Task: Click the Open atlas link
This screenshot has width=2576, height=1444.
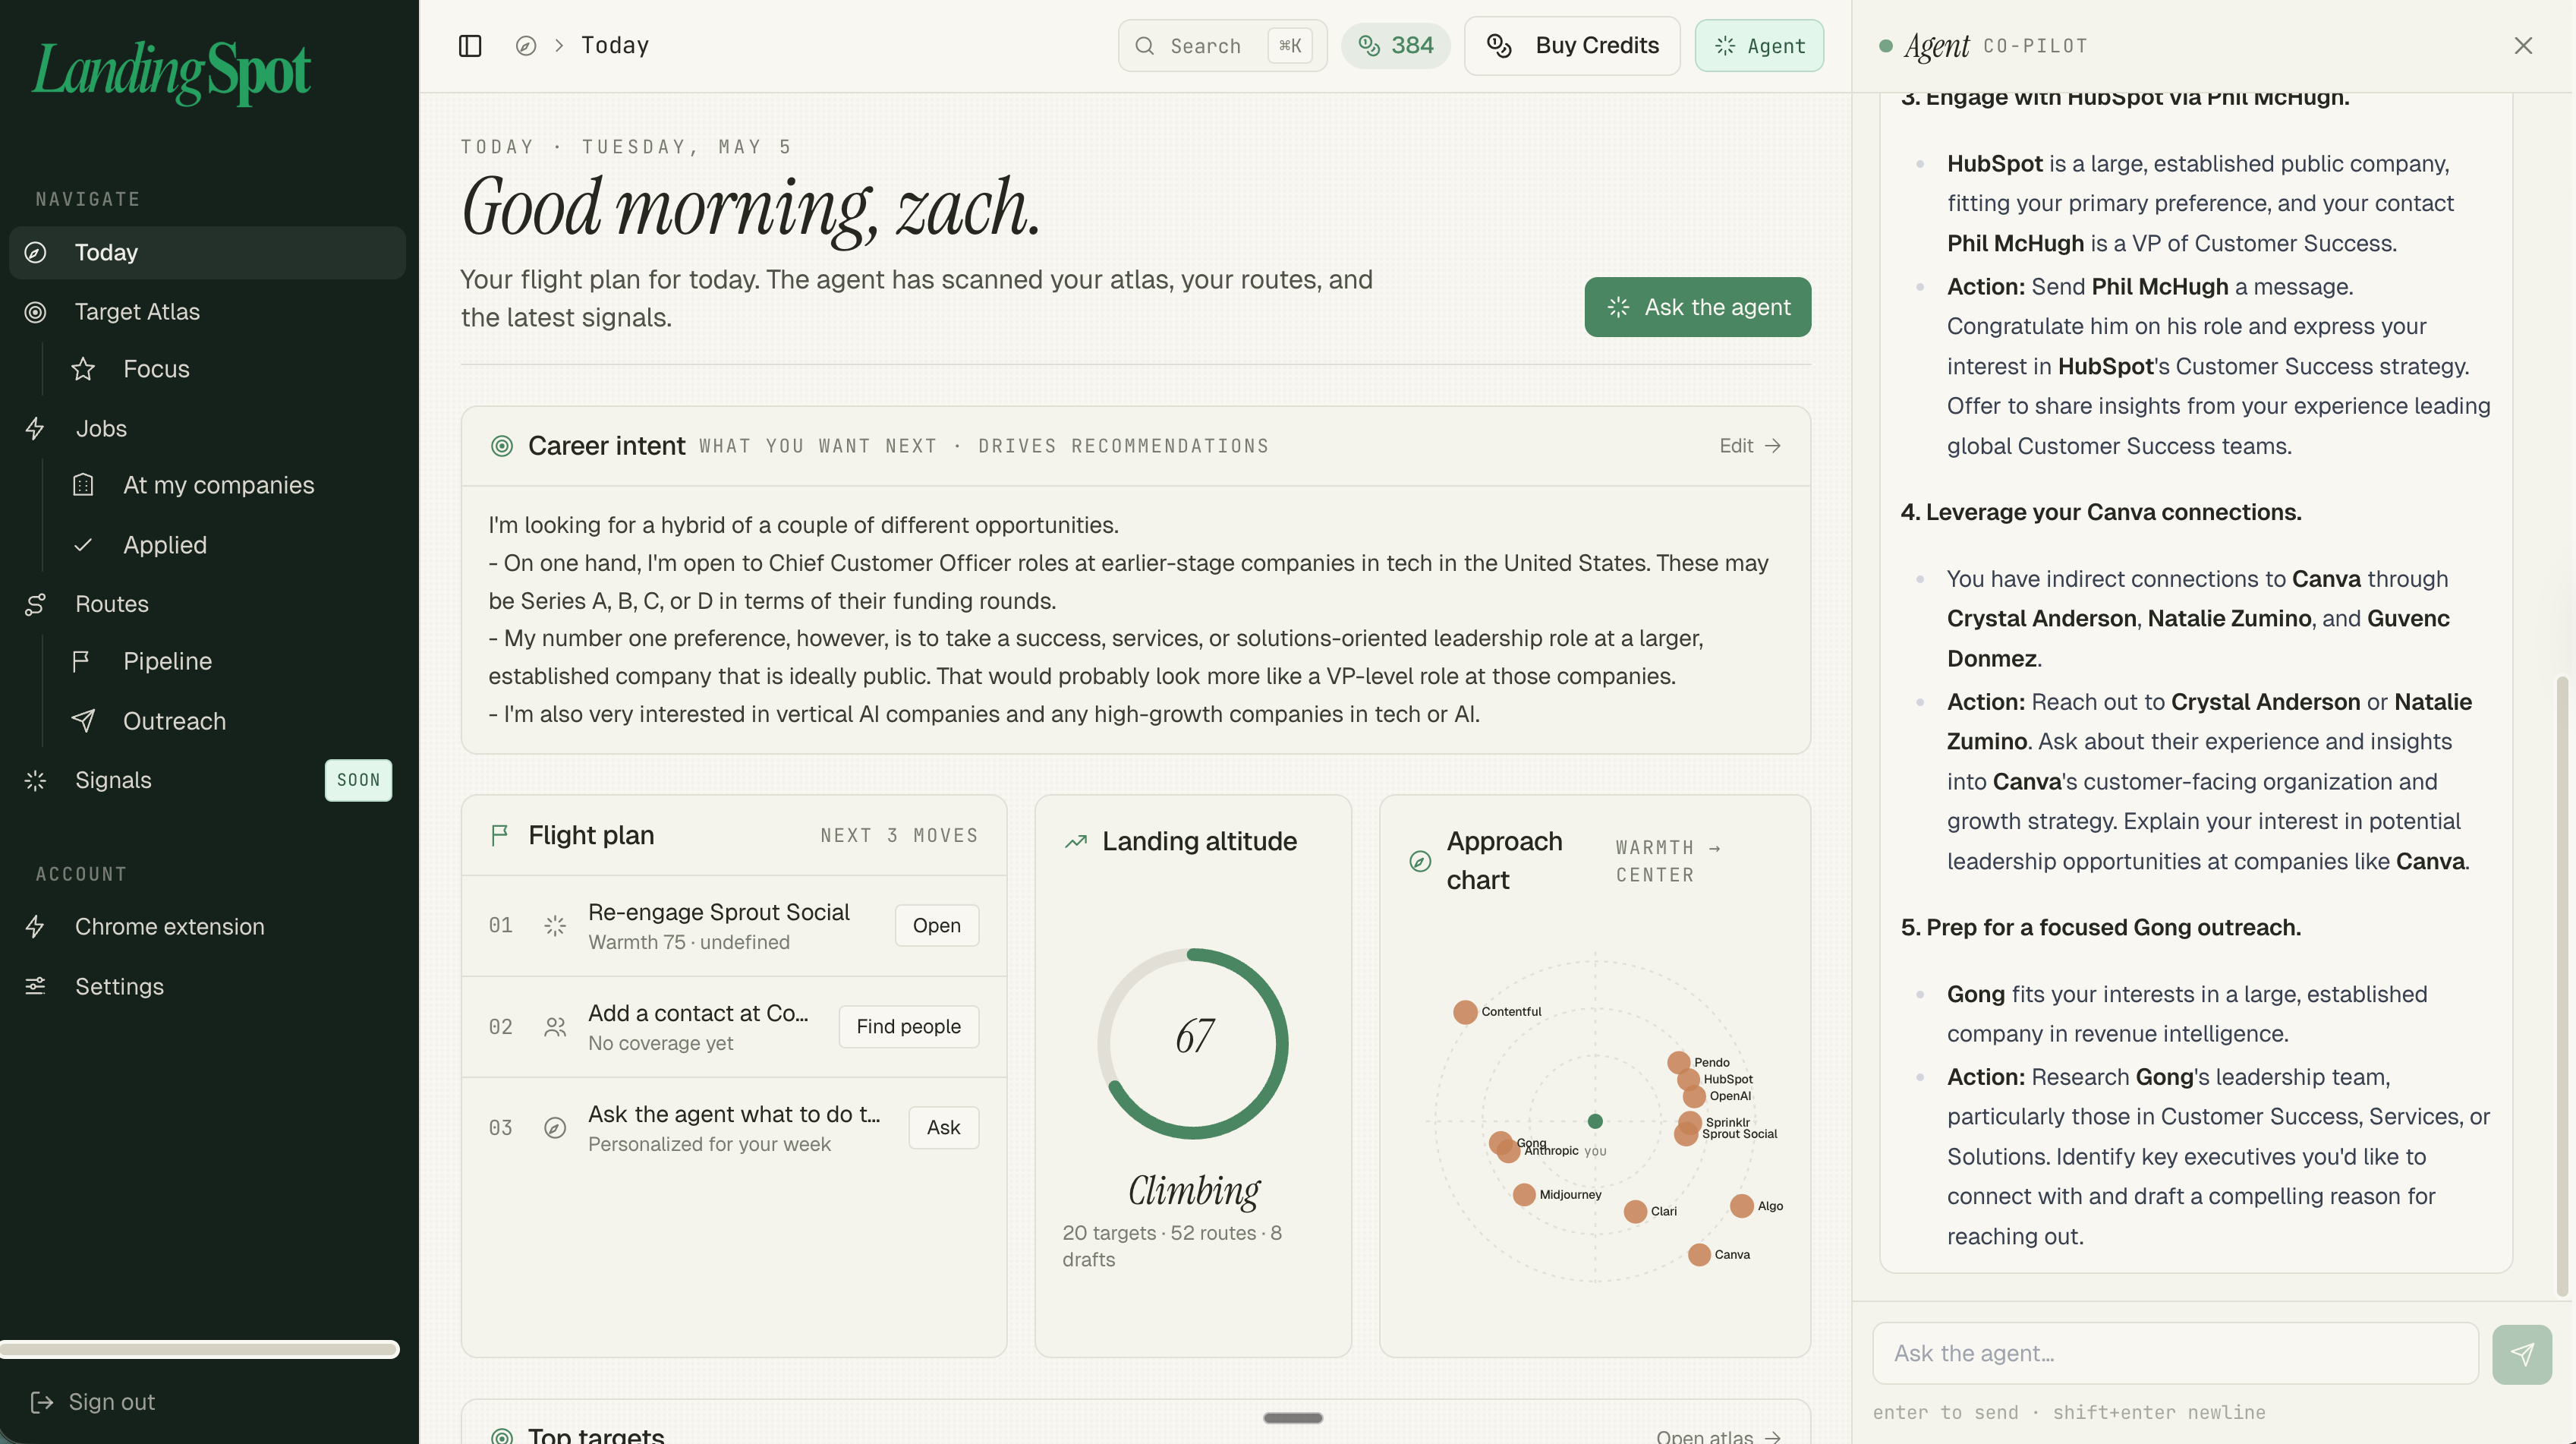Action: (x=1718, y=1436)
